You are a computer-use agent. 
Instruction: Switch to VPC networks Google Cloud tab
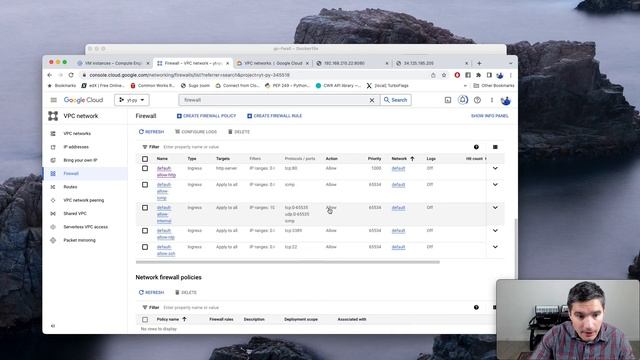tap(273, 63)
